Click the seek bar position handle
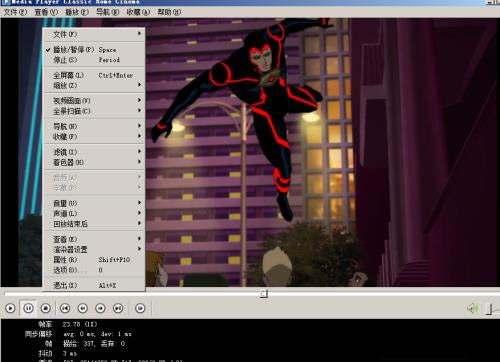The width and height of the screenshot is (500, 362). pyautogui.click(x=264, y=293)
